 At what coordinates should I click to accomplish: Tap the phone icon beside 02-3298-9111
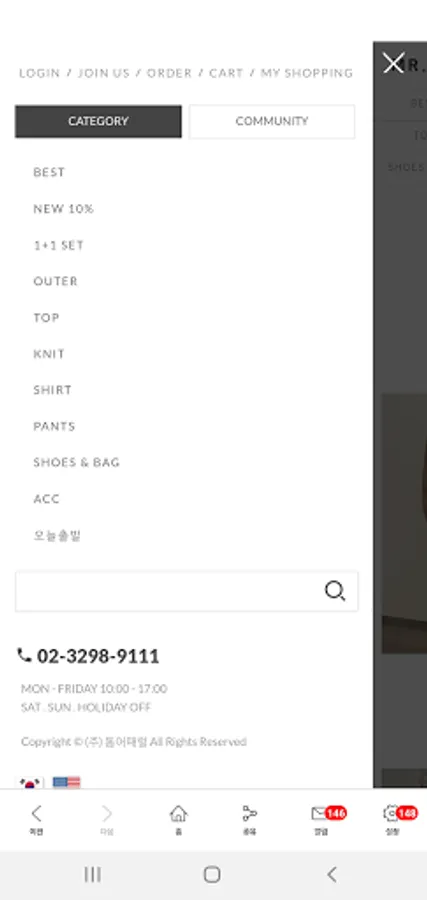tap(24, 655)
